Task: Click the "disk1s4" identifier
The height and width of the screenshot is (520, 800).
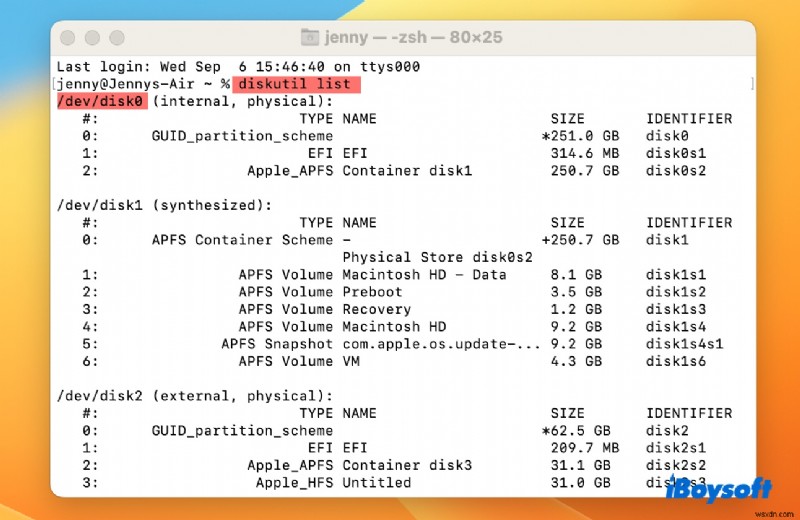Action: click(676, 327)
